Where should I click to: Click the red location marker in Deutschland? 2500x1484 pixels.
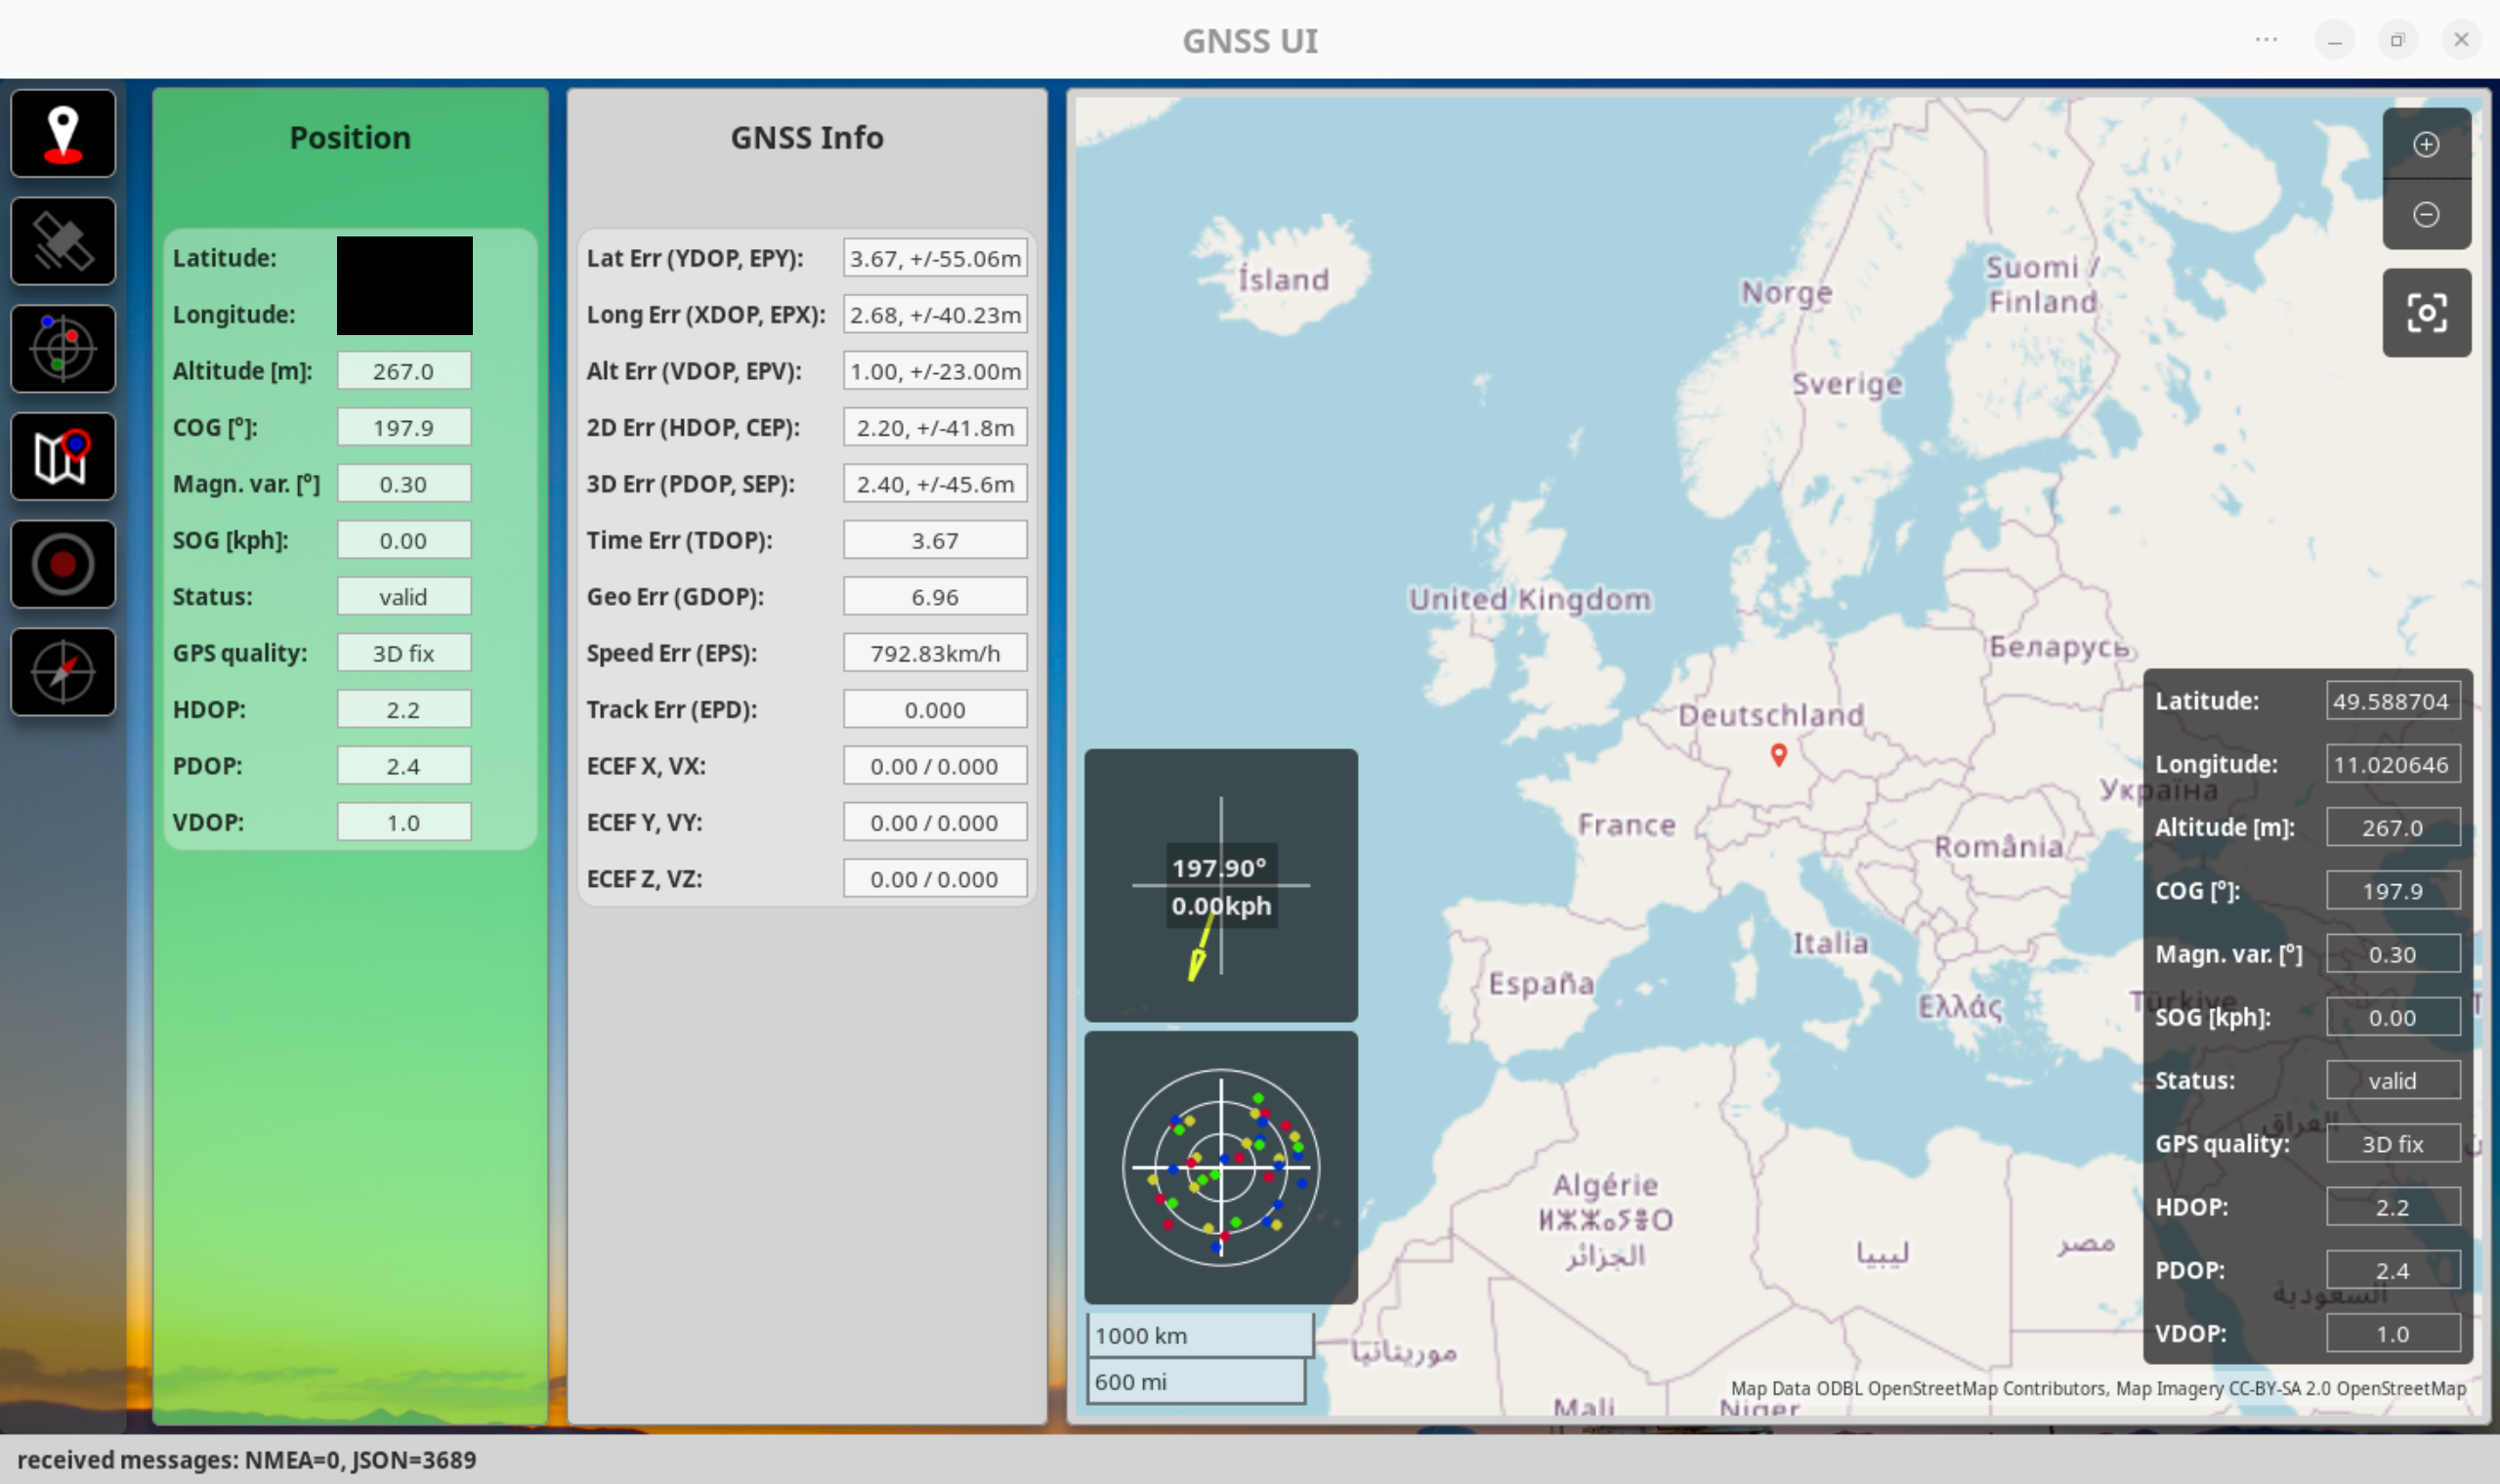coord(1778,754)
